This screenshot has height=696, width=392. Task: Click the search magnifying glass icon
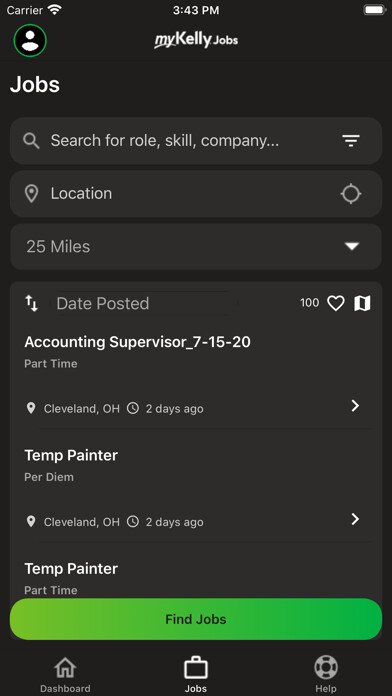(x=32, y=141)
